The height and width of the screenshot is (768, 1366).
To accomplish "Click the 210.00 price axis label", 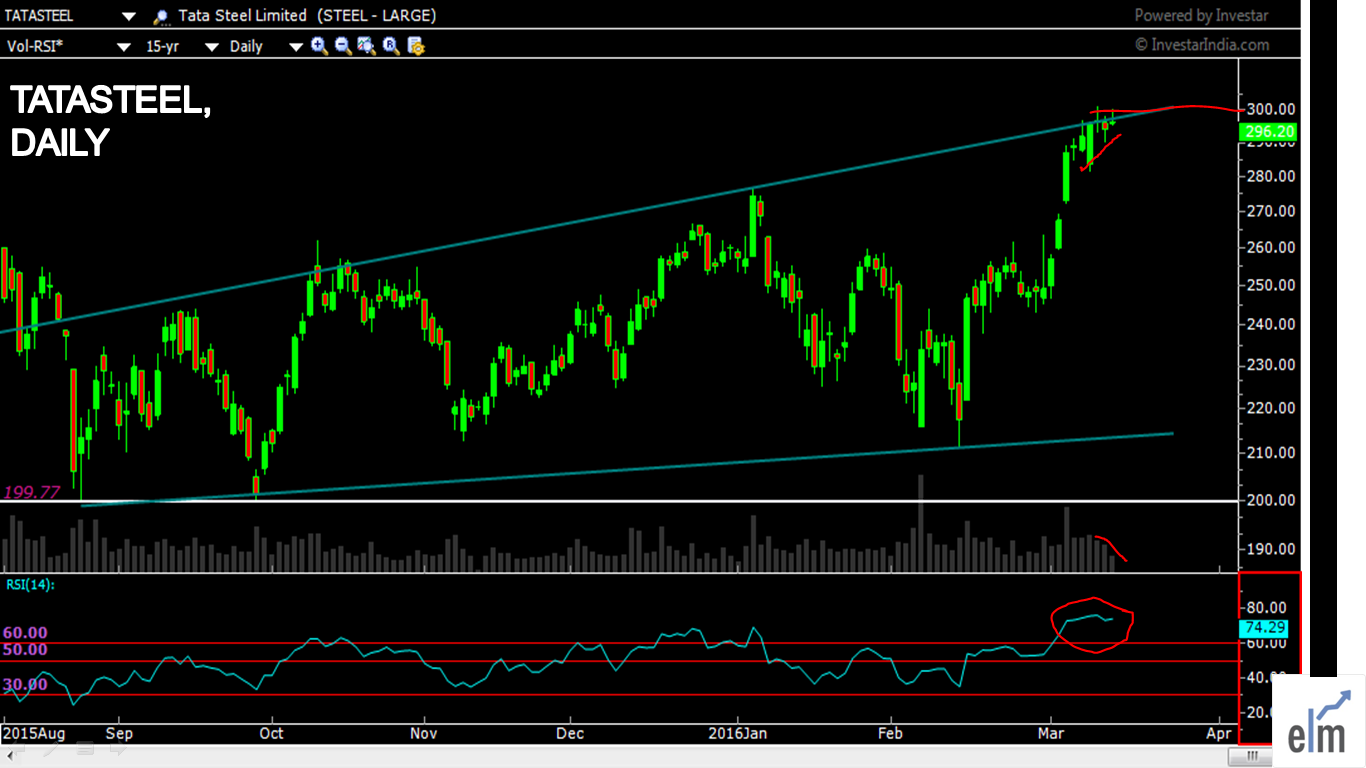I will pyautogui.click(x=1270, y=452).
